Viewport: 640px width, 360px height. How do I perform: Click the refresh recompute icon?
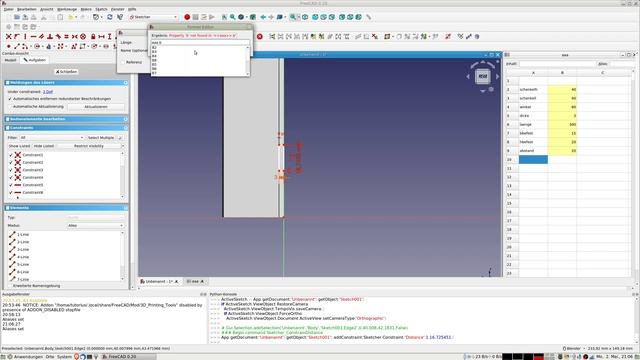(110, 17)
